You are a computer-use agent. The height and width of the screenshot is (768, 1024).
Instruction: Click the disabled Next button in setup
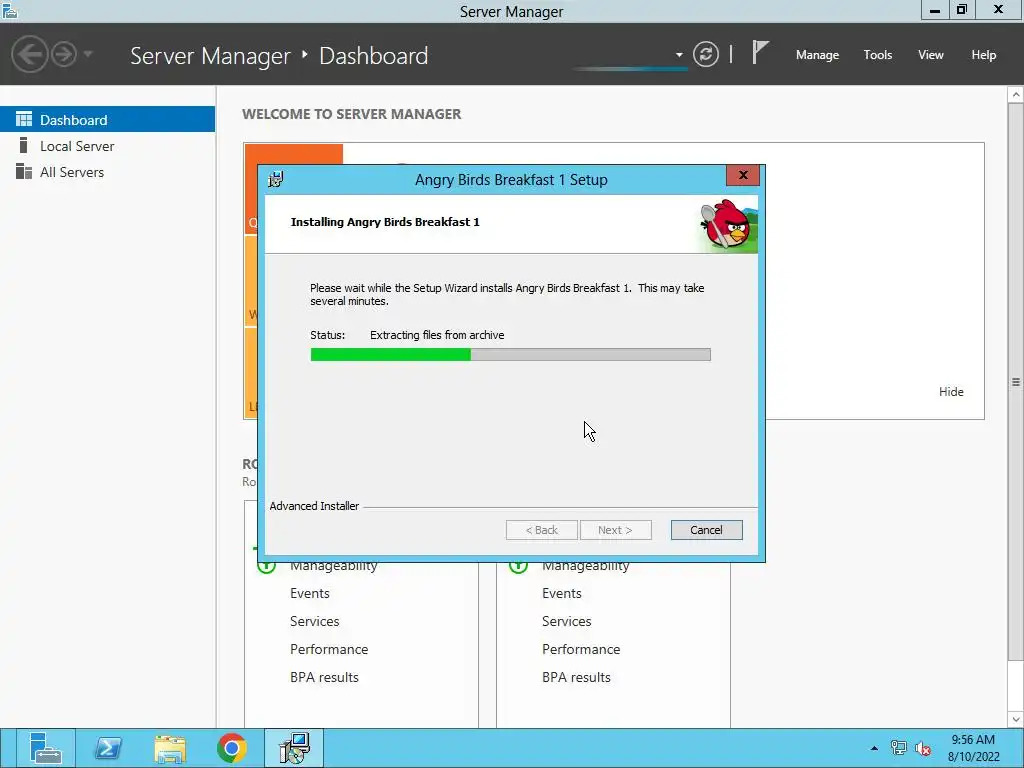click(x=615, y=530)
